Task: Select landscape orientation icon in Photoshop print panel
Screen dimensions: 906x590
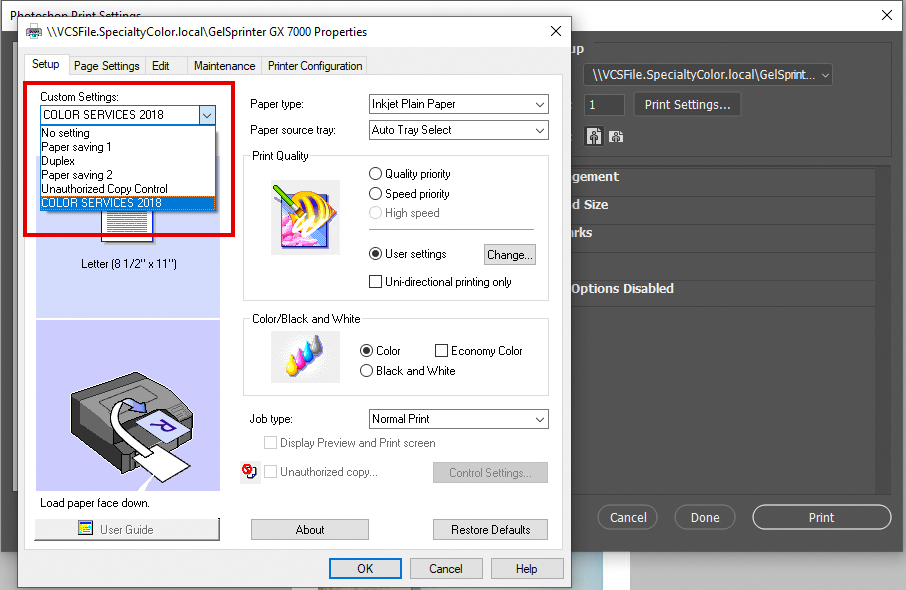Action: 617,137
